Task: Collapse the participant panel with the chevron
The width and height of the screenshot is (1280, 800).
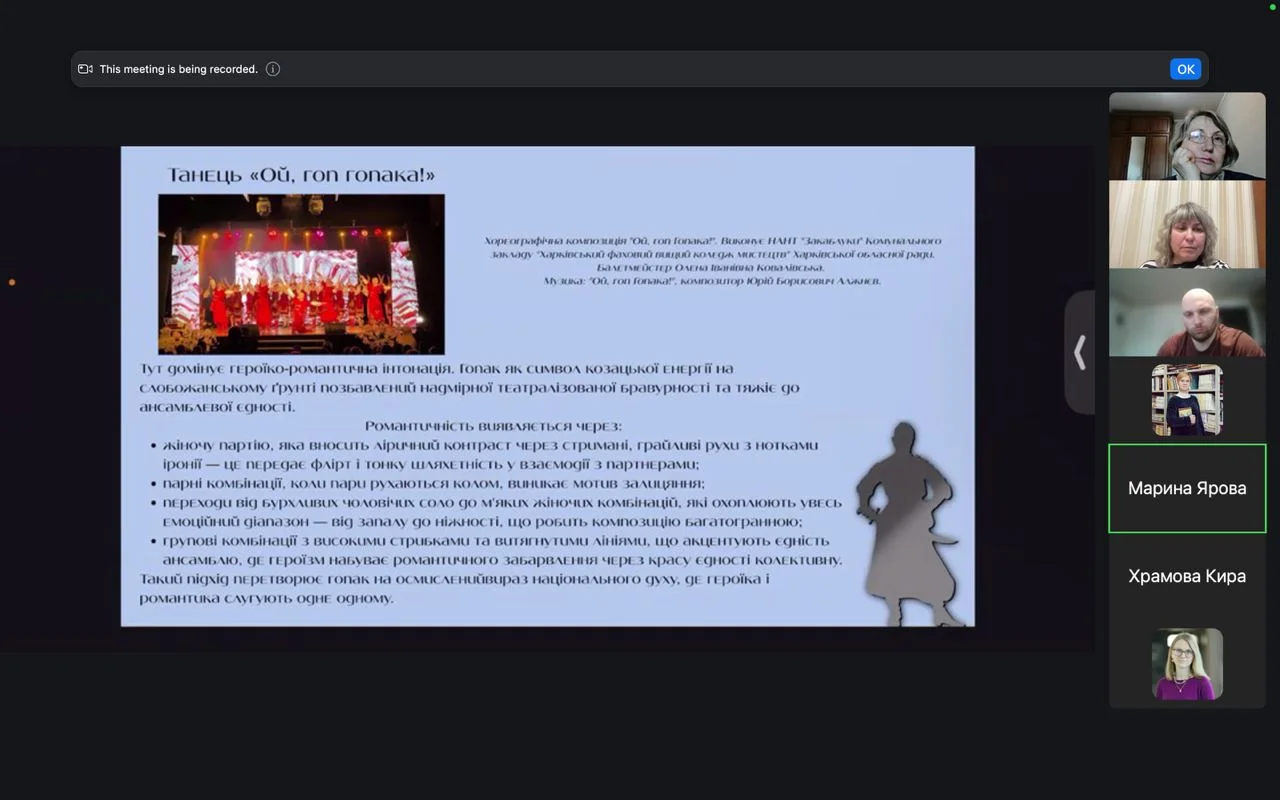Action: [1079, 352]
